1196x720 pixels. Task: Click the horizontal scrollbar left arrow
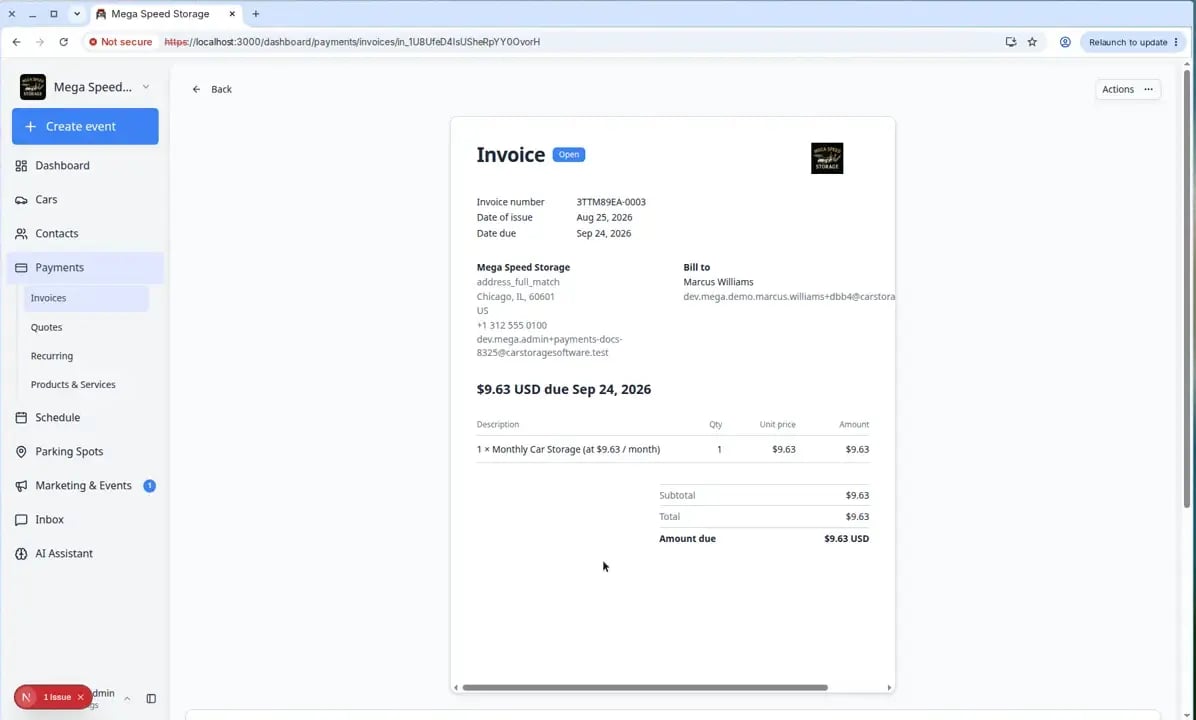[456, 687]
